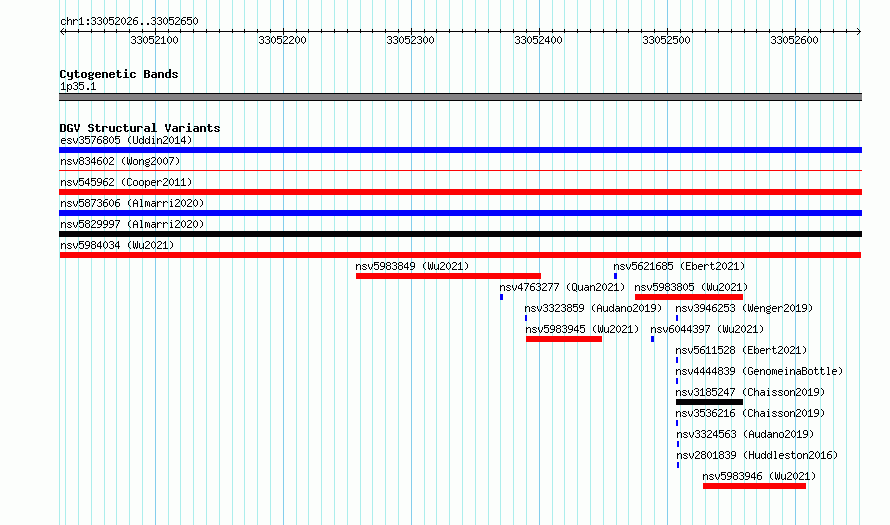Screen dimensions: 890x525
Task: Click the 33052600 ruler position
Action: (x=794, y=40)
